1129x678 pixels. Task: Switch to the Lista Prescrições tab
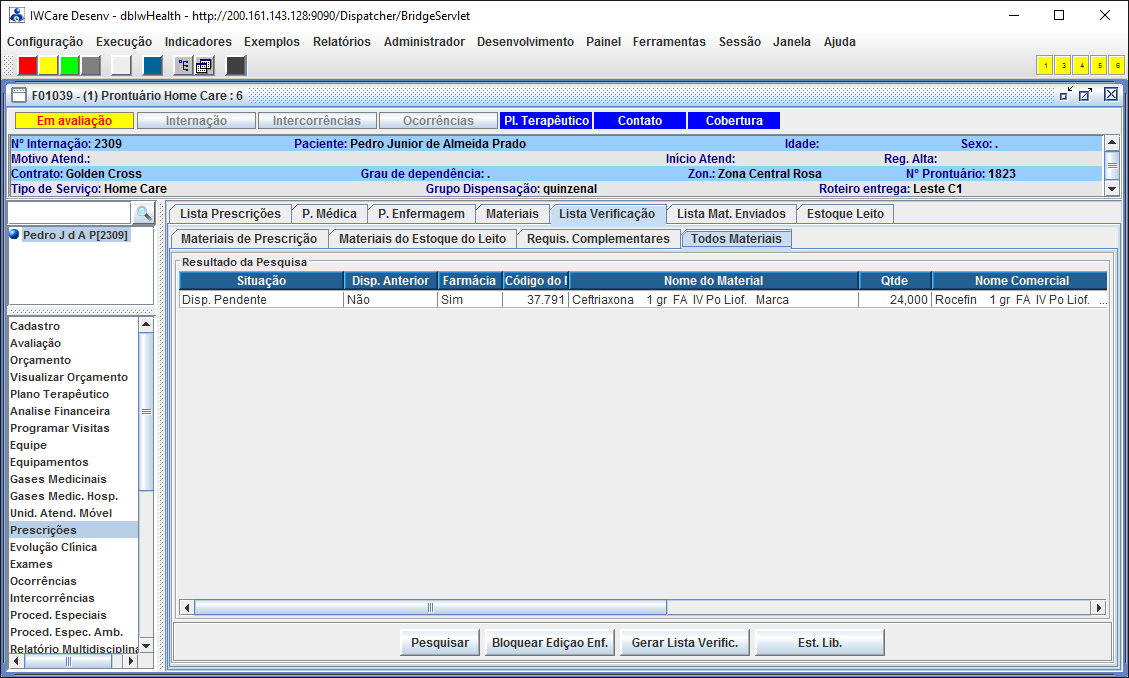coord(230,214)
